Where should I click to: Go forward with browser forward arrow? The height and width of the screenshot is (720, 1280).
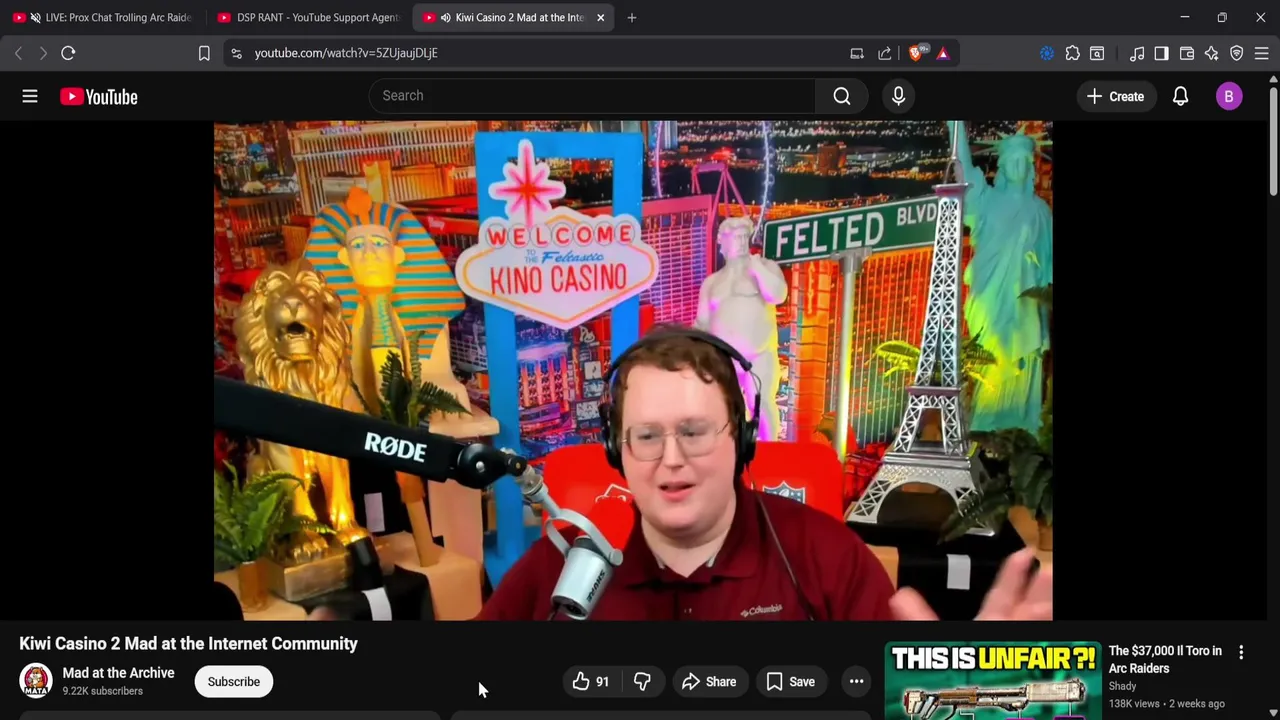(43, 53)
